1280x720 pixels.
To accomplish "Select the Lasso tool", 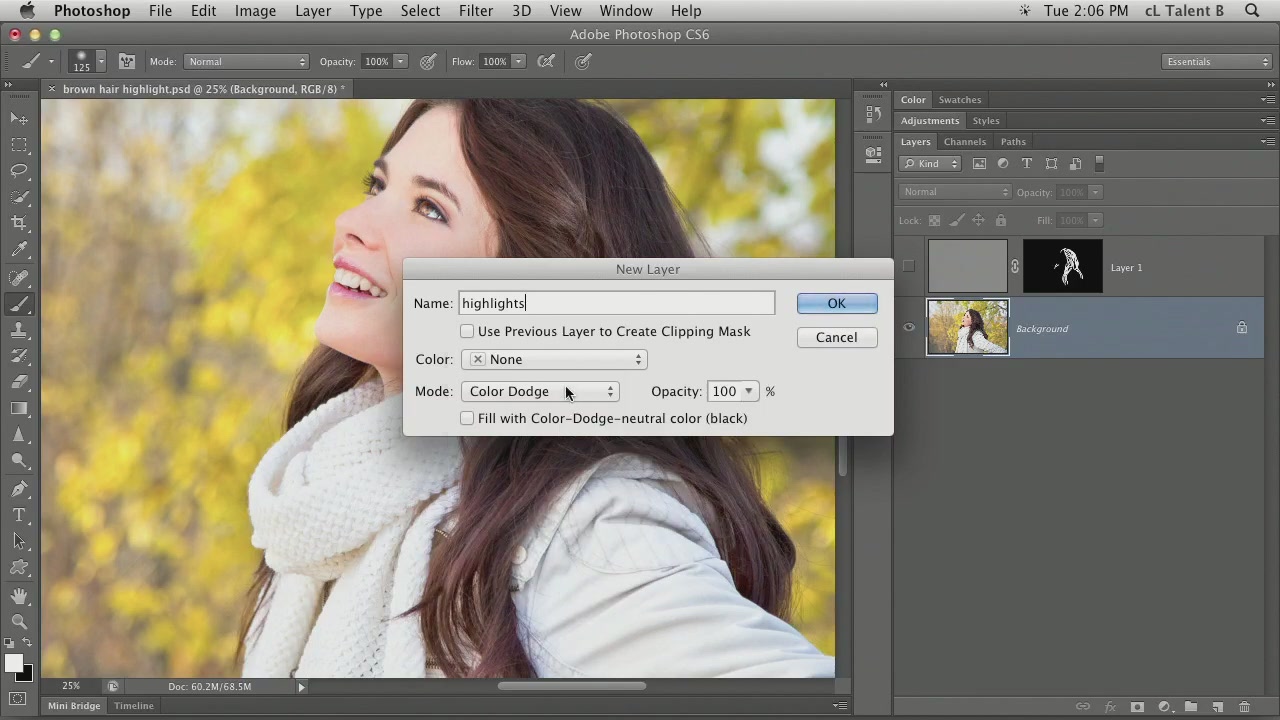I will point(19,171).
